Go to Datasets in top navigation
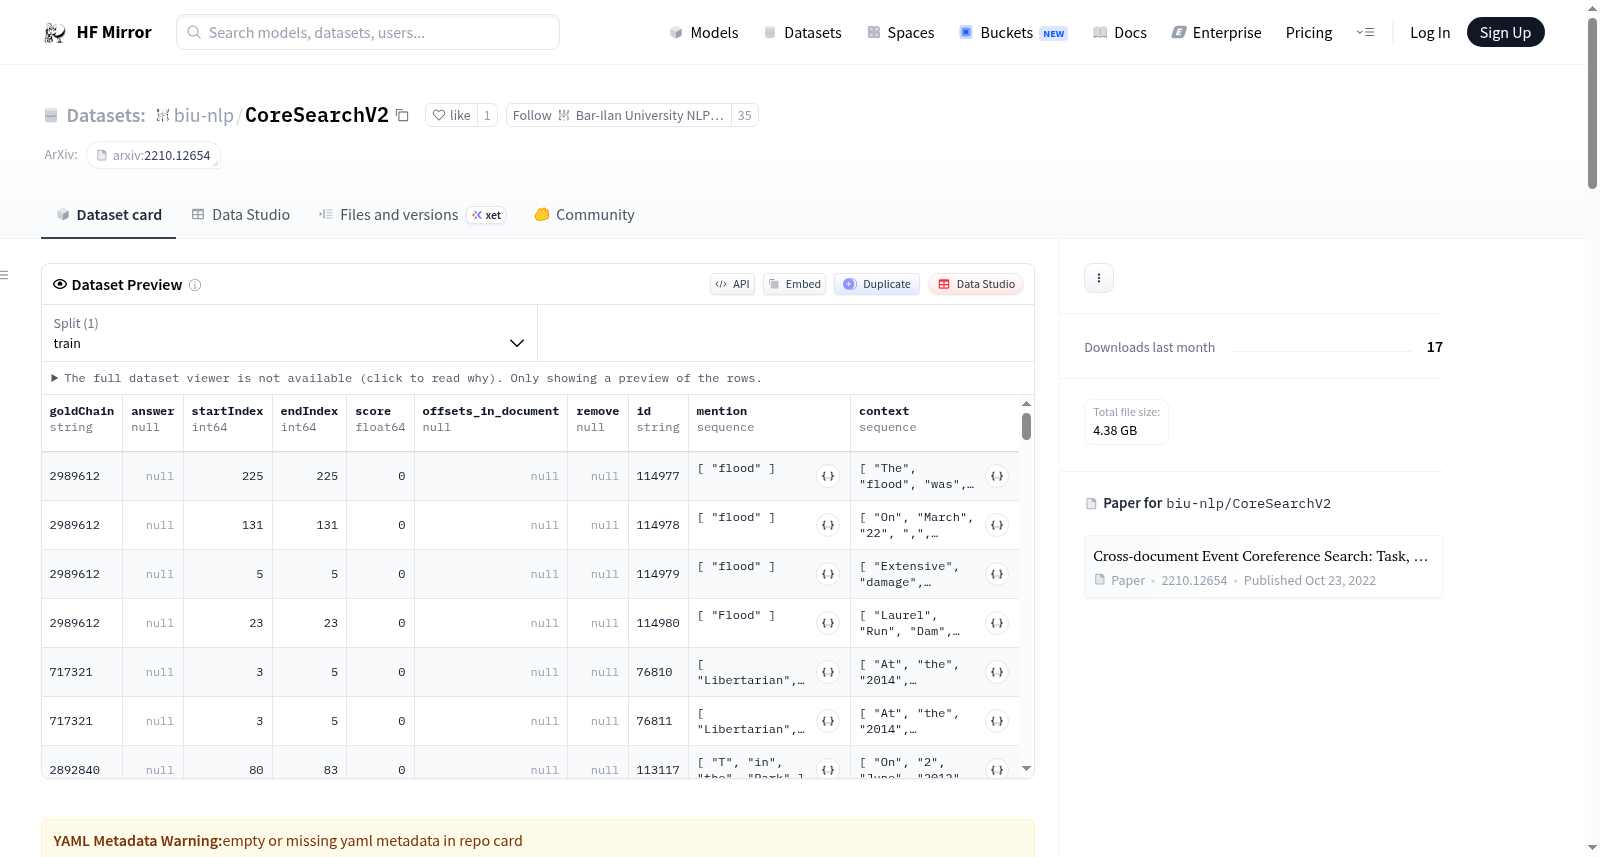Viewport: 1600px width, 857px height. pyautogui.click(x=803, y=33)
